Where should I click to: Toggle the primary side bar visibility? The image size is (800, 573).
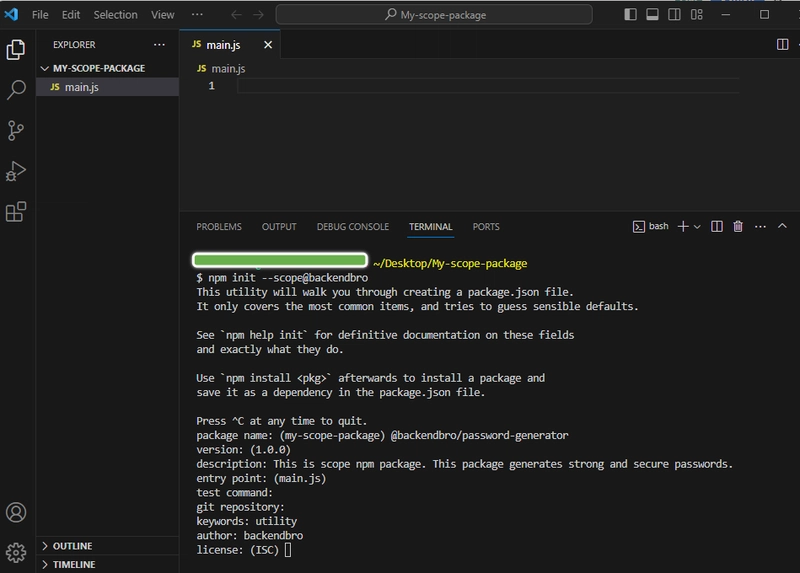[x=630, y=15]
